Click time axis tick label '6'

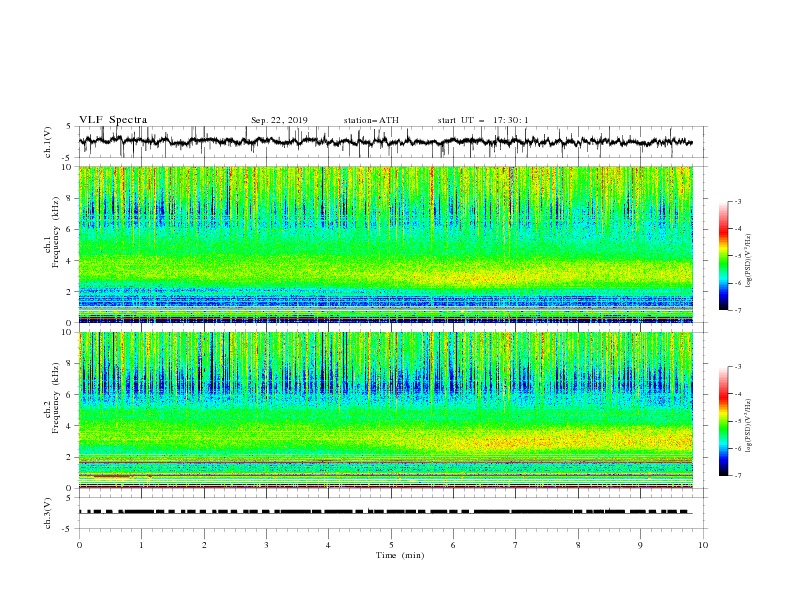click(453, 545)
